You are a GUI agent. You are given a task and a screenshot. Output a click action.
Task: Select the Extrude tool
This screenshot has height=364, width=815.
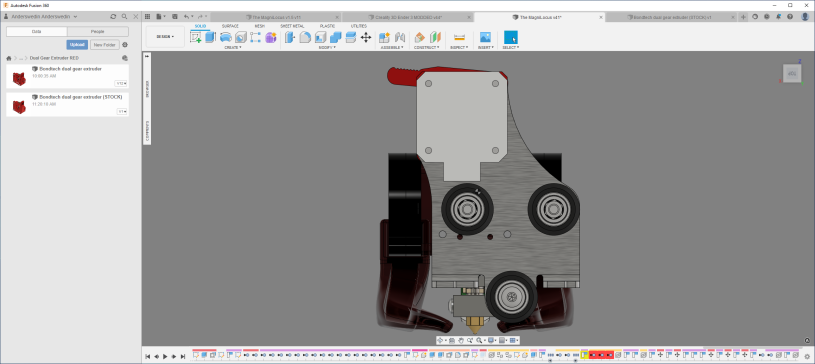(x=210, y=37)
